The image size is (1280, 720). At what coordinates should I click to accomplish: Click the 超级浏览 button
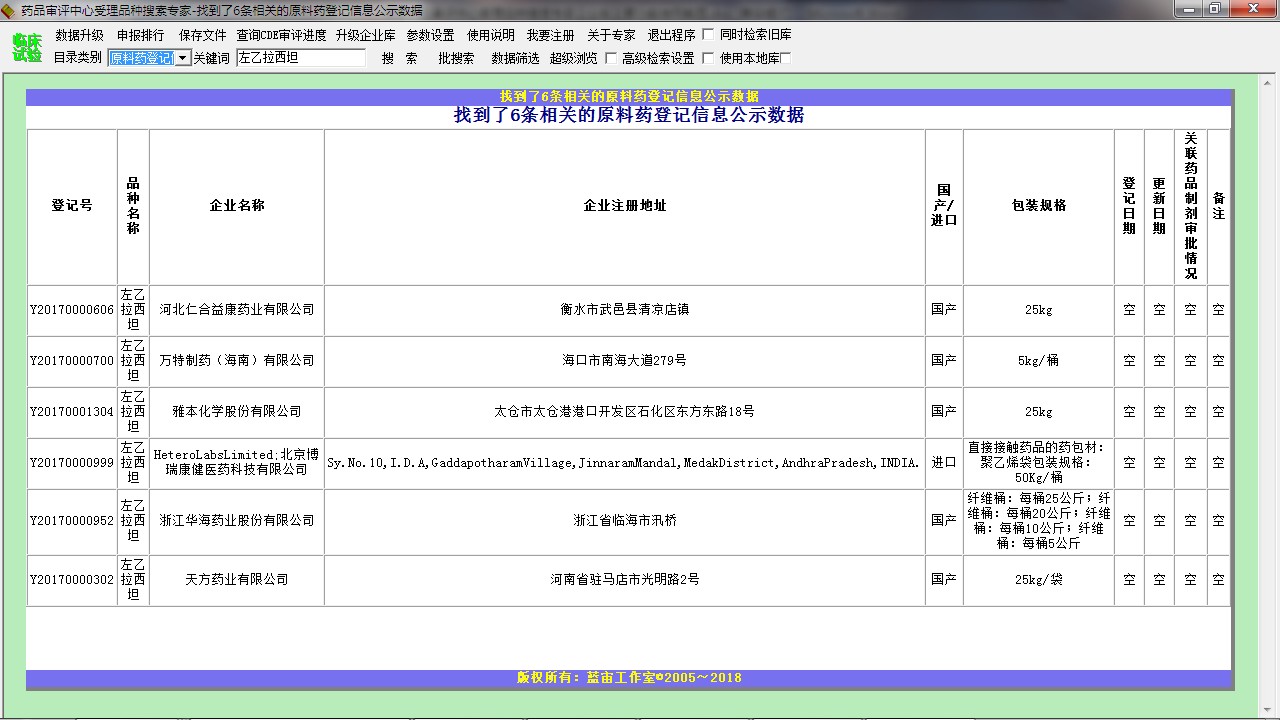click(574, 58)
